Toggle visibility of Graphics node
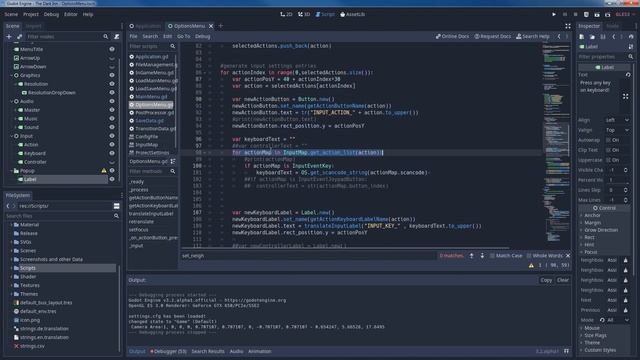This screenshot has height=360, width=640. 112,76
